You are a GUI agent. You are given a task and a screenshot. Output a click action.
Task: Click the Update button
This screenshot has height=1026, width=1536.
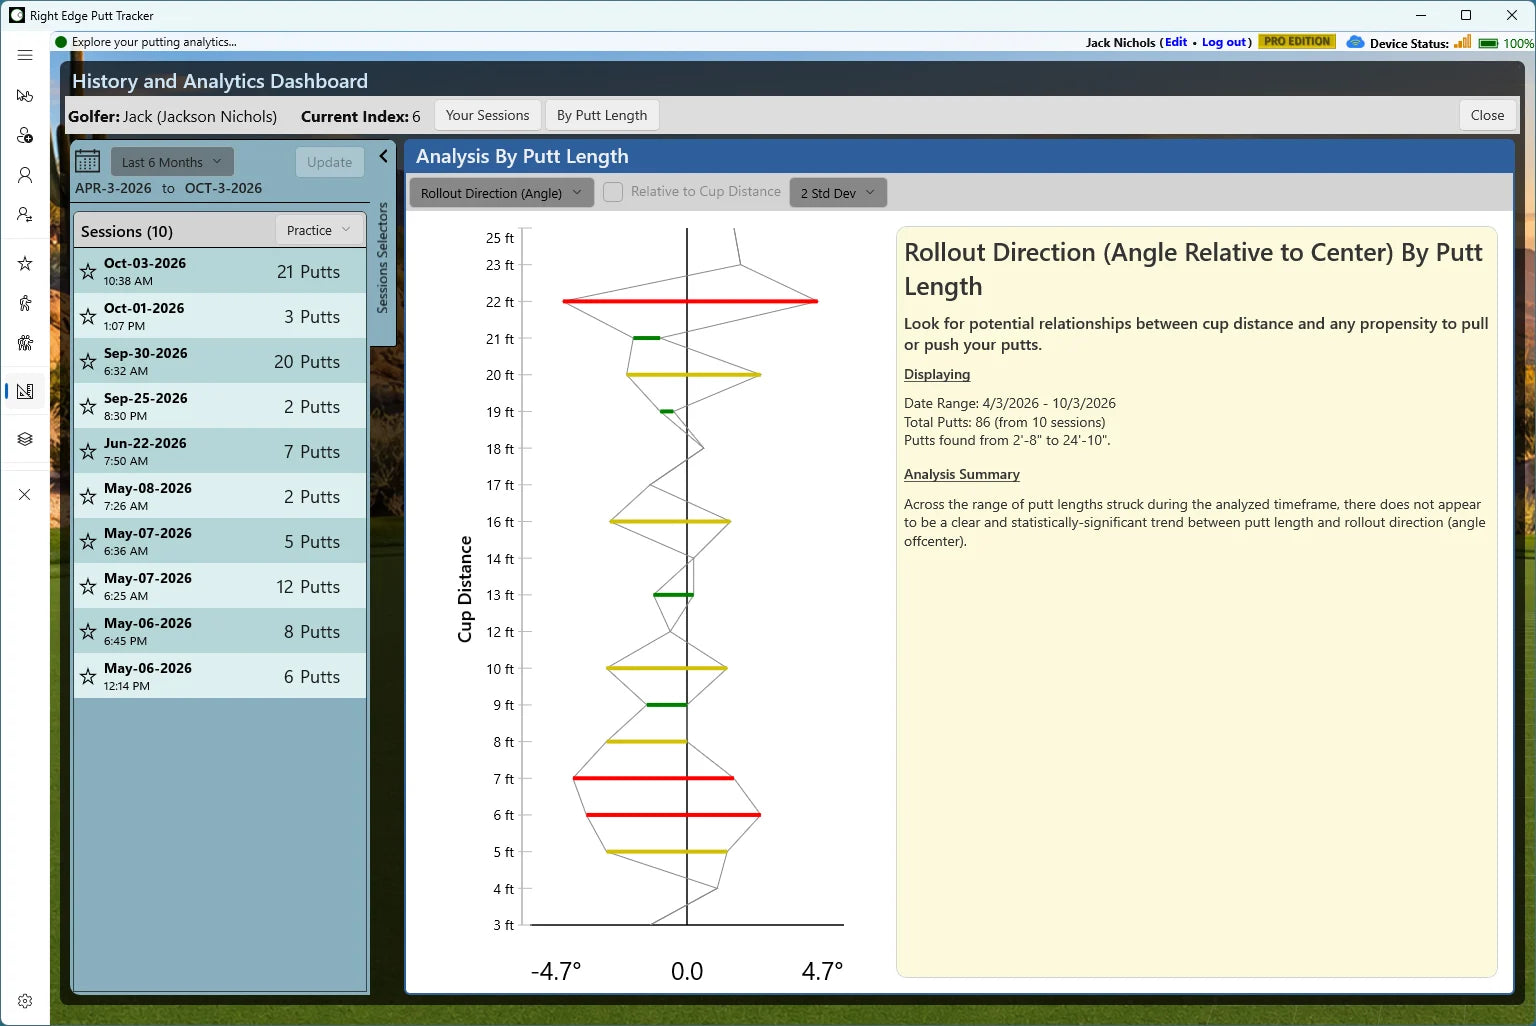pyautogui.click(x=330, y=162)
